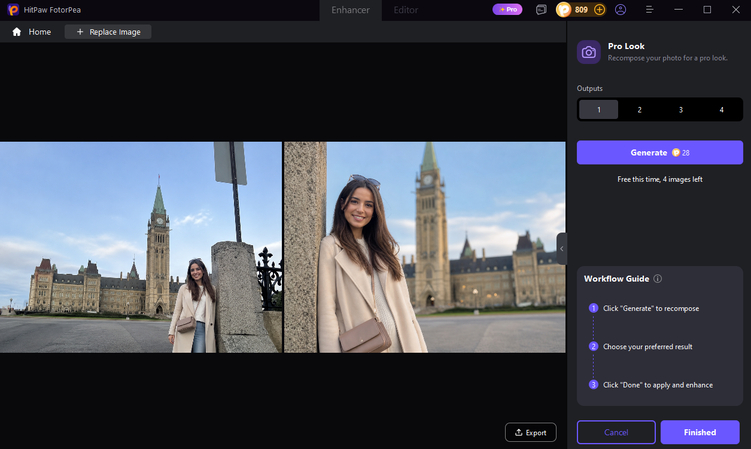This screenshot has width=751, height=449.
Task: Select 1 output option
Action: pyautogui.click(x=598, y=110)
